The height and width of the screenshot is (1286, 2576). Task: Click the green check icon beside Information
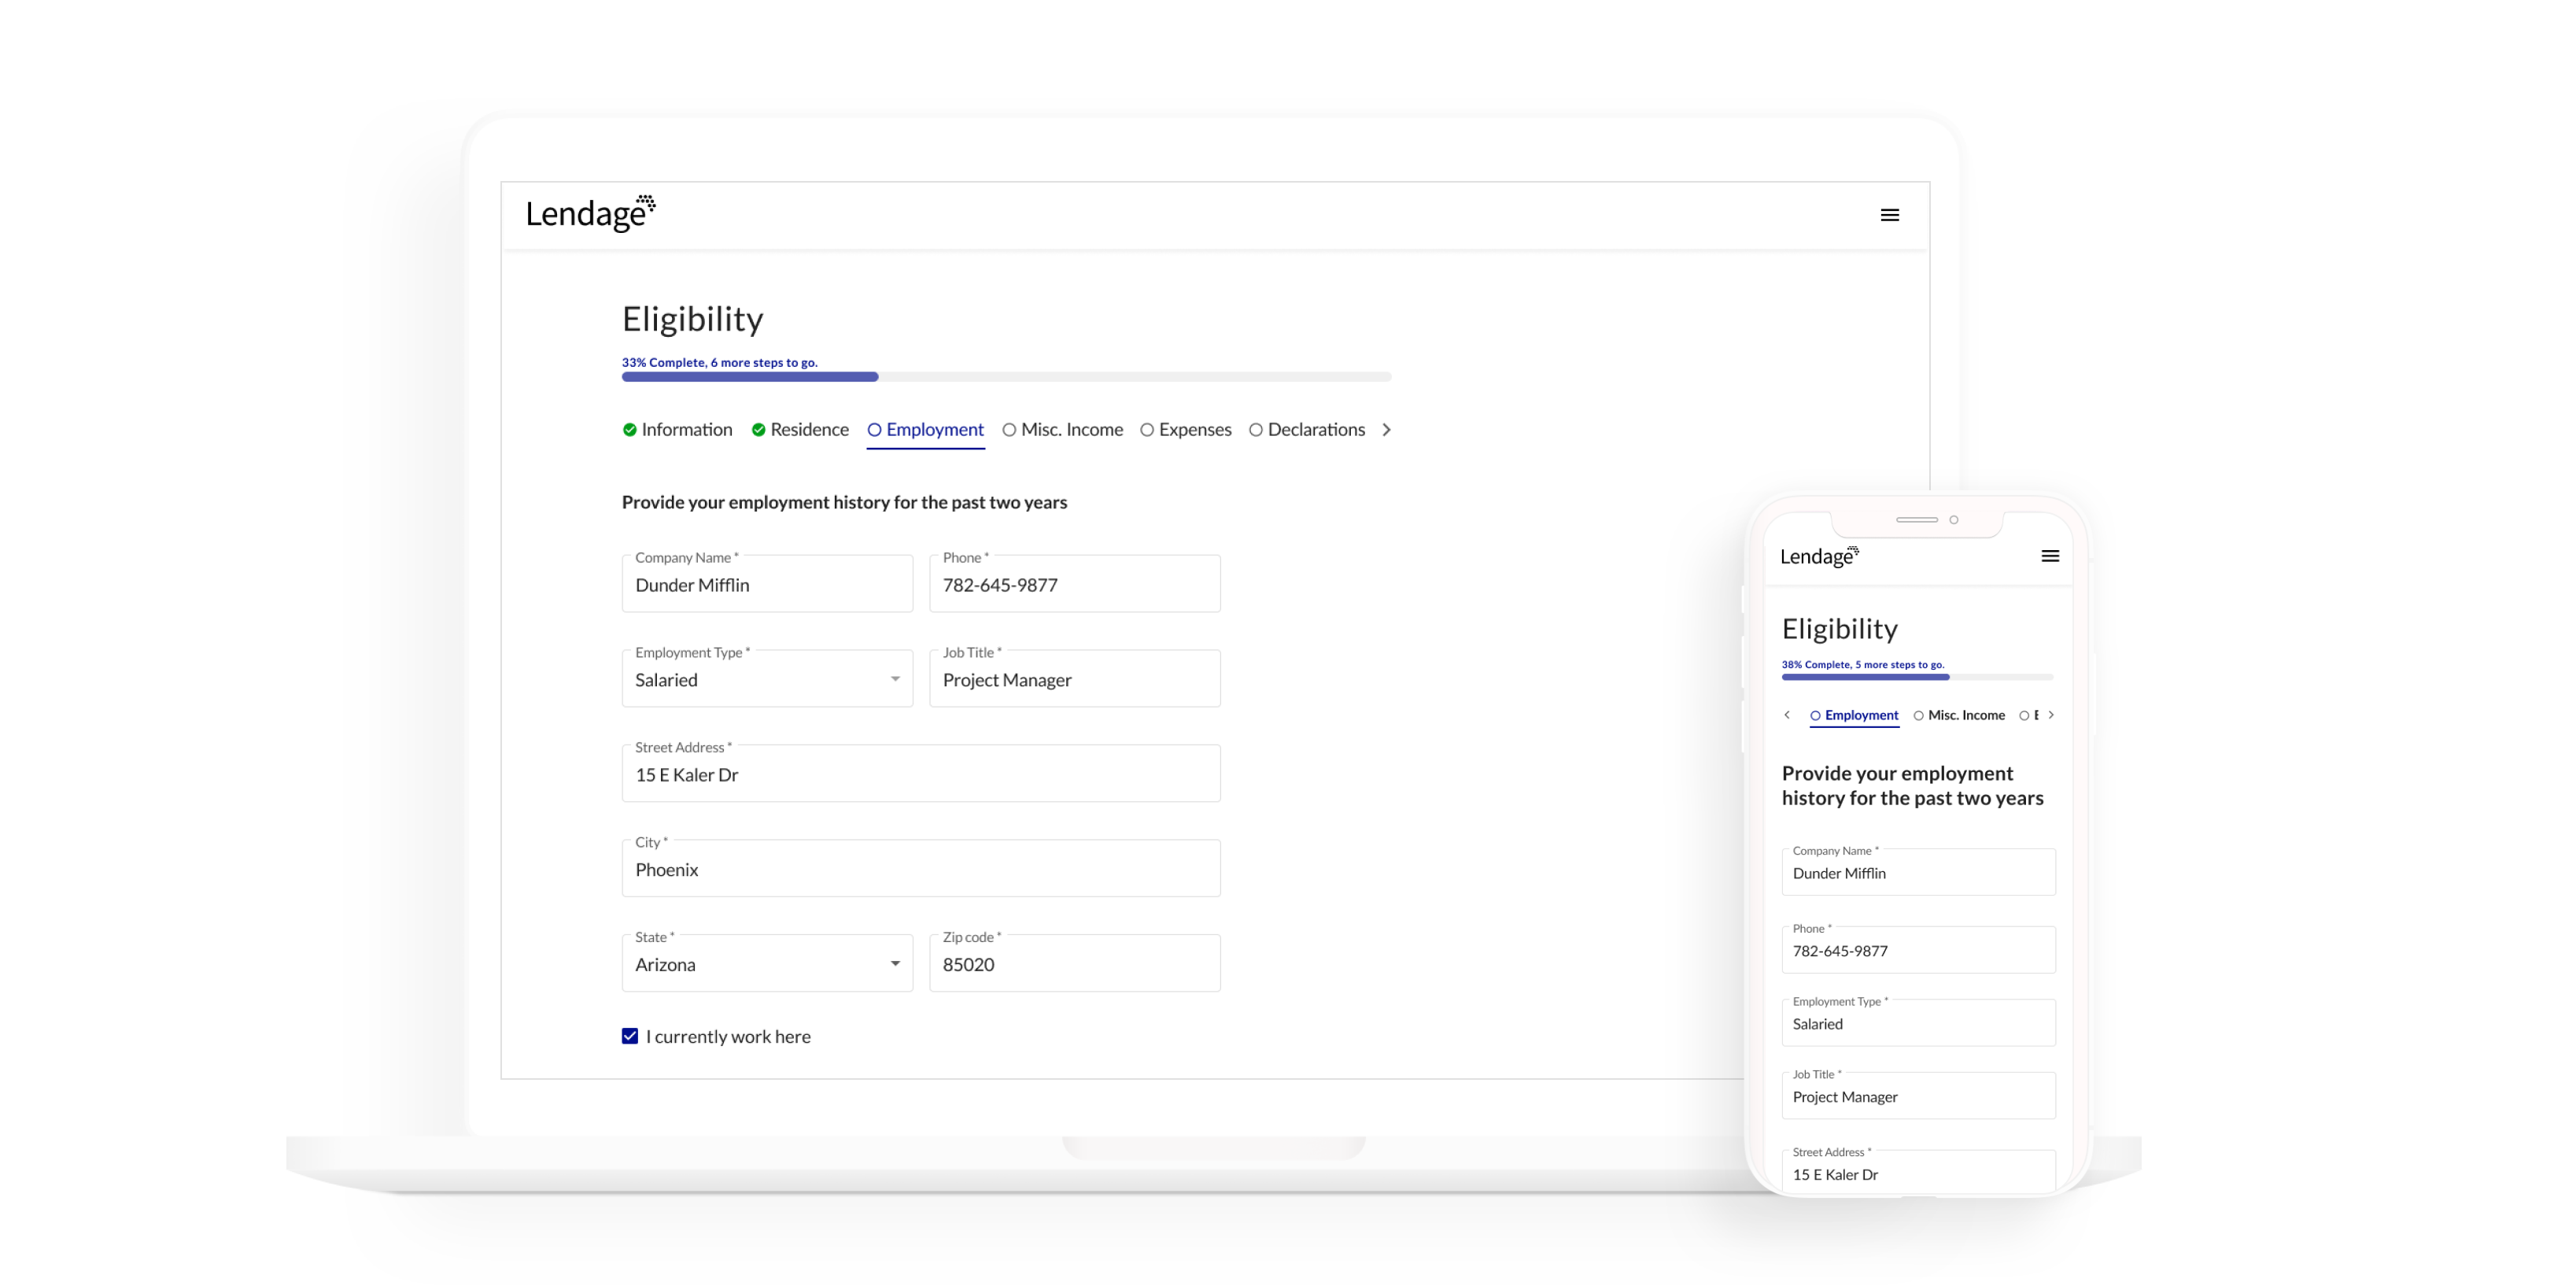point(629,430)
